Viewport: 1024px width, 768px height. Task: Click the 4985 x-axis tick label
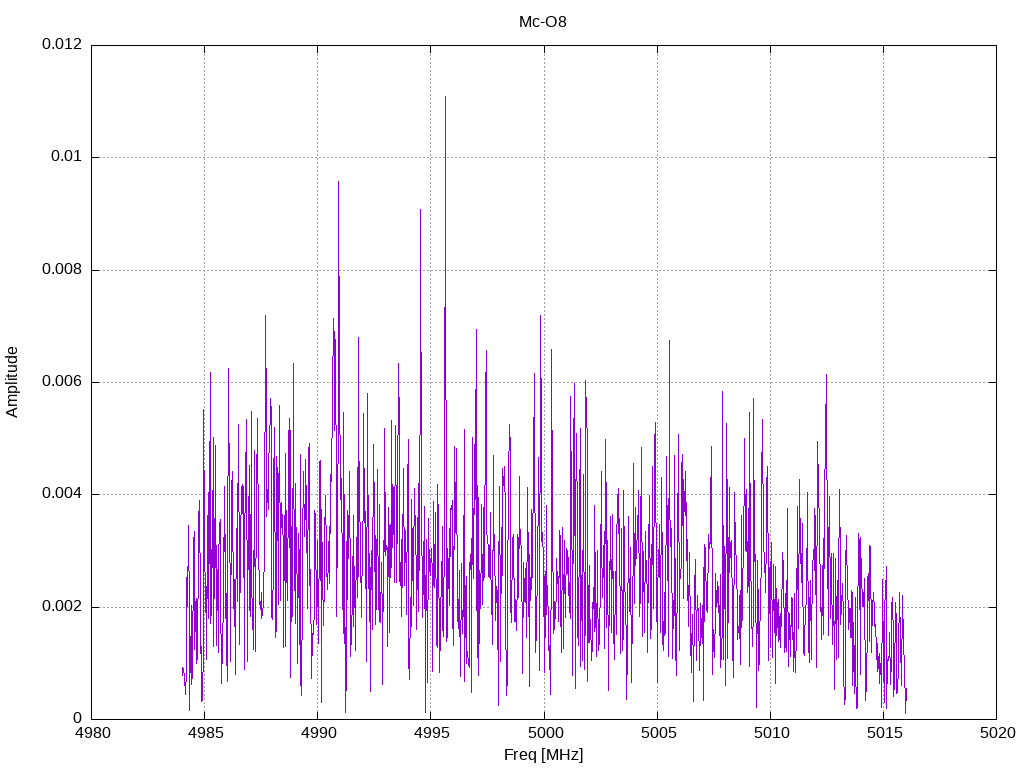pyautogui.click(x=206, y=733)
